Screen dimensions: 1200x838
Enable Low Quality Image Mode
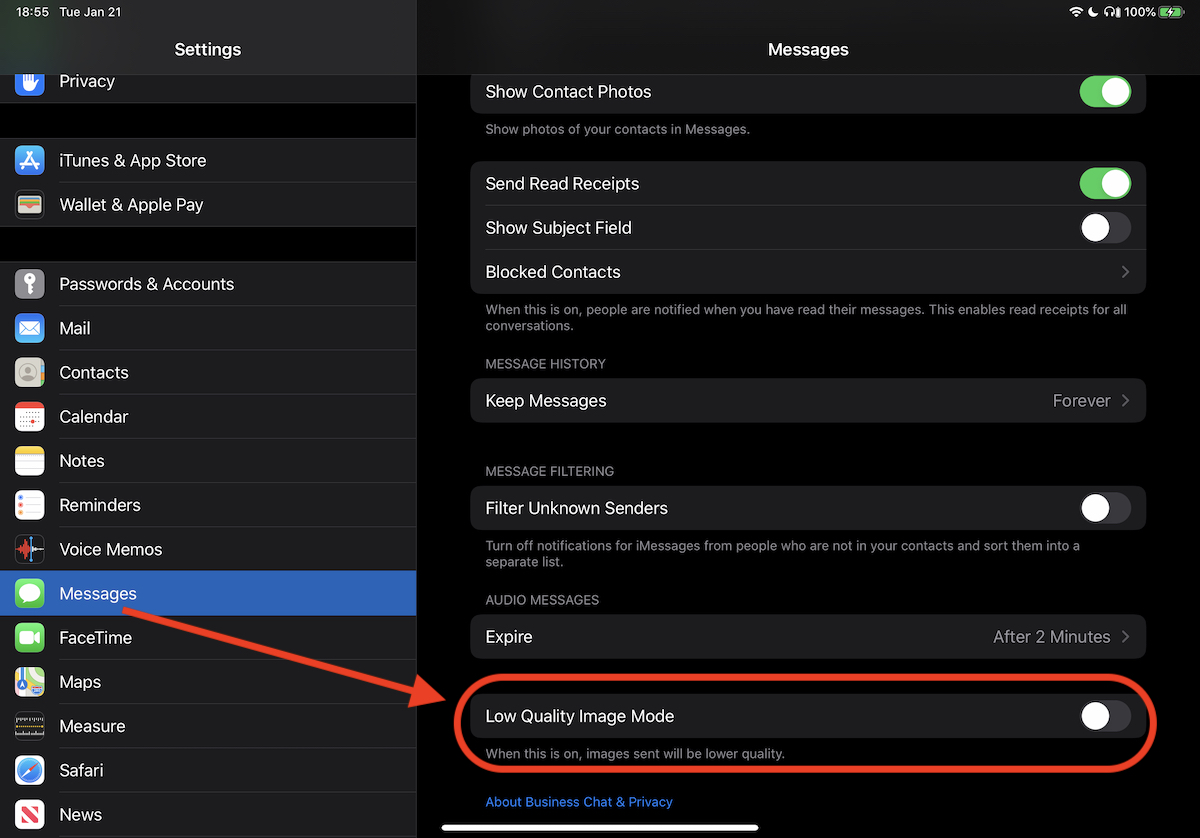(x=1104, y=716)
